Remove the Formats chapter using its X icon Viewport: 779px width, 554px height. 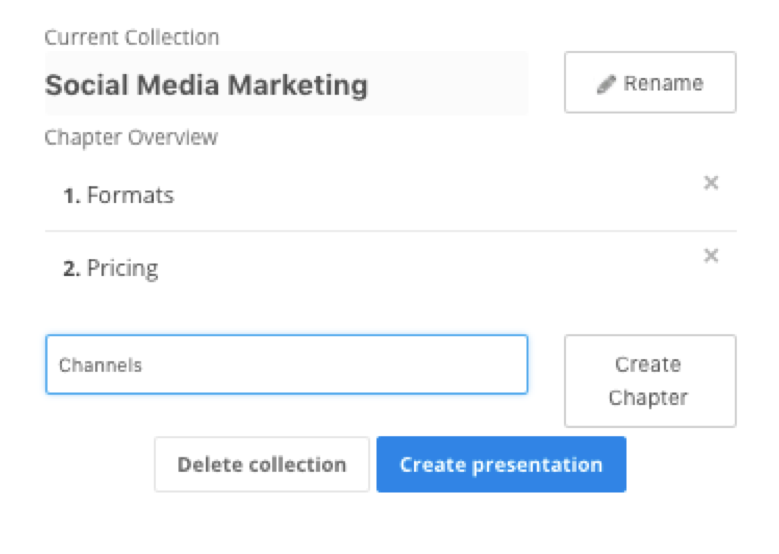click(711, 183)
